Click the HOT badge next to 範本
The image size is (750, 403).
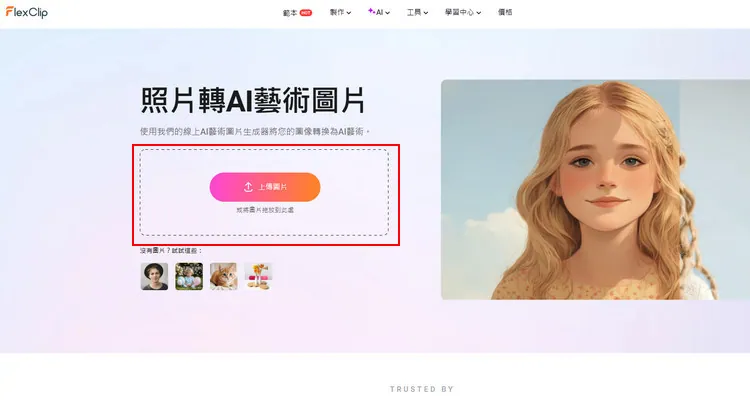(306, 13)
